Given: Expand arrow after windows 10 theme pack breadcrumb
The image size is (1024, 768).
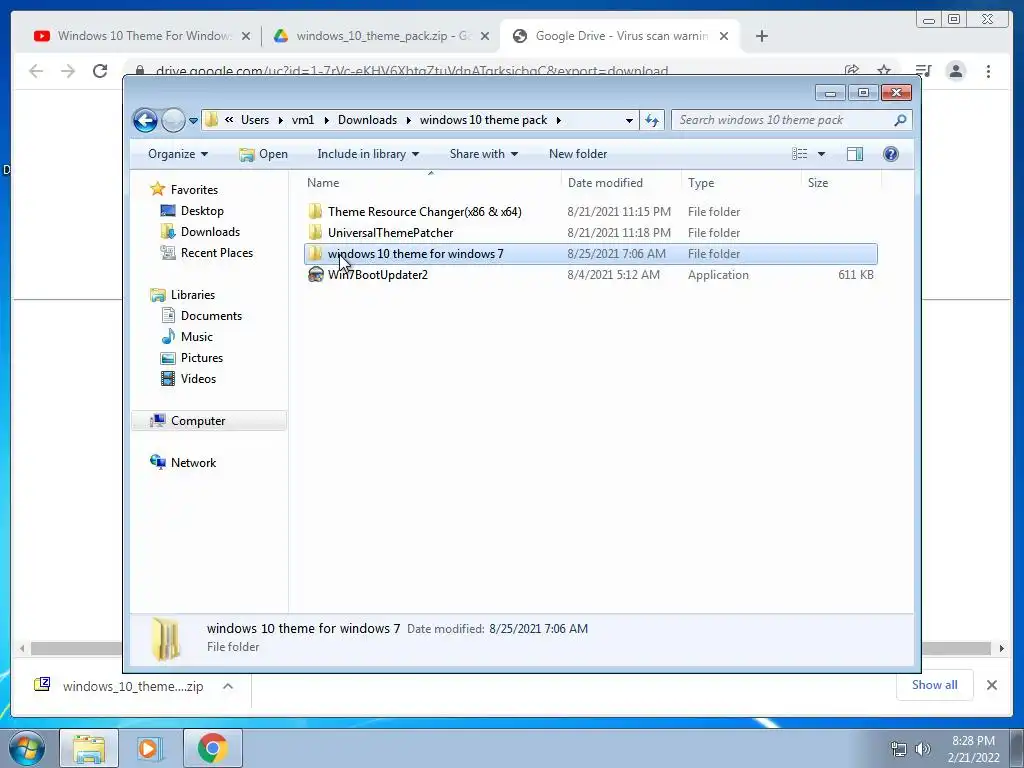Looking at the screenshot, I should 559,120.
